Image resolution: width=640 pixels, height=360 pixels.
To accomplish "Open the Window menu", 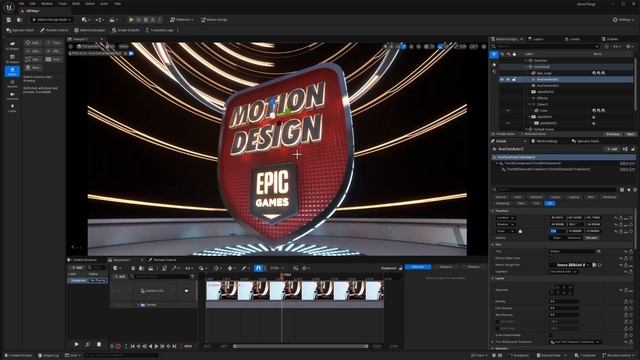I will click(47, 4).
